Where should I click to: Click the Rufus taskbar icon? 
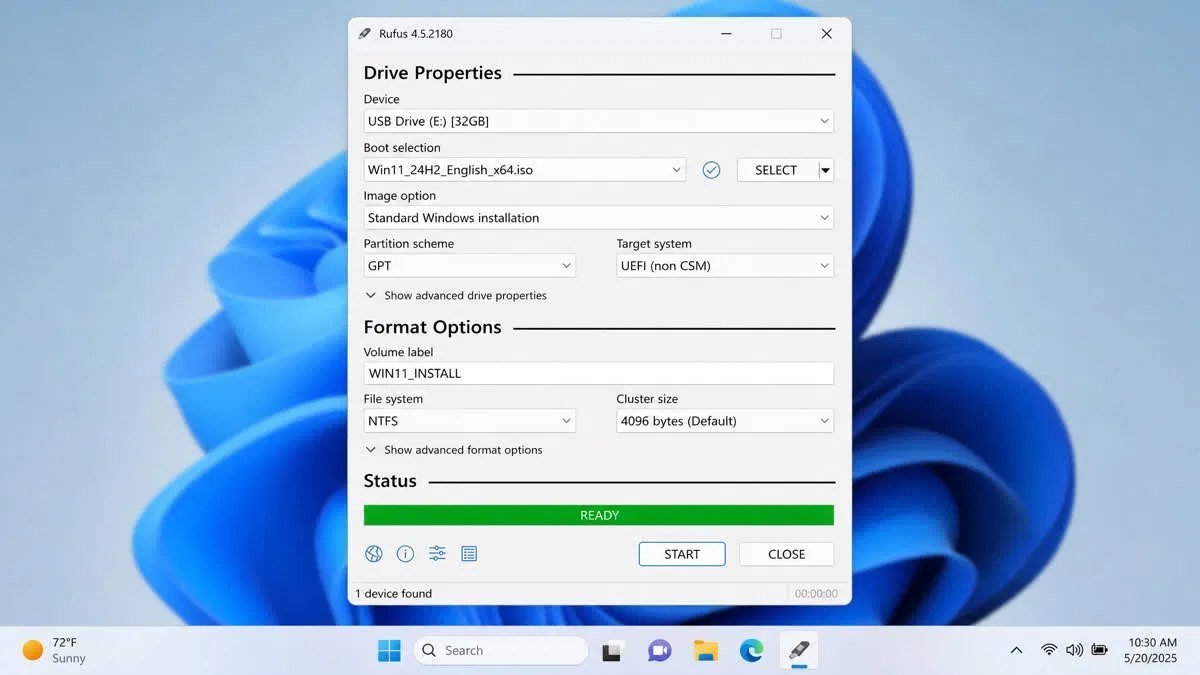coord(798,651)
